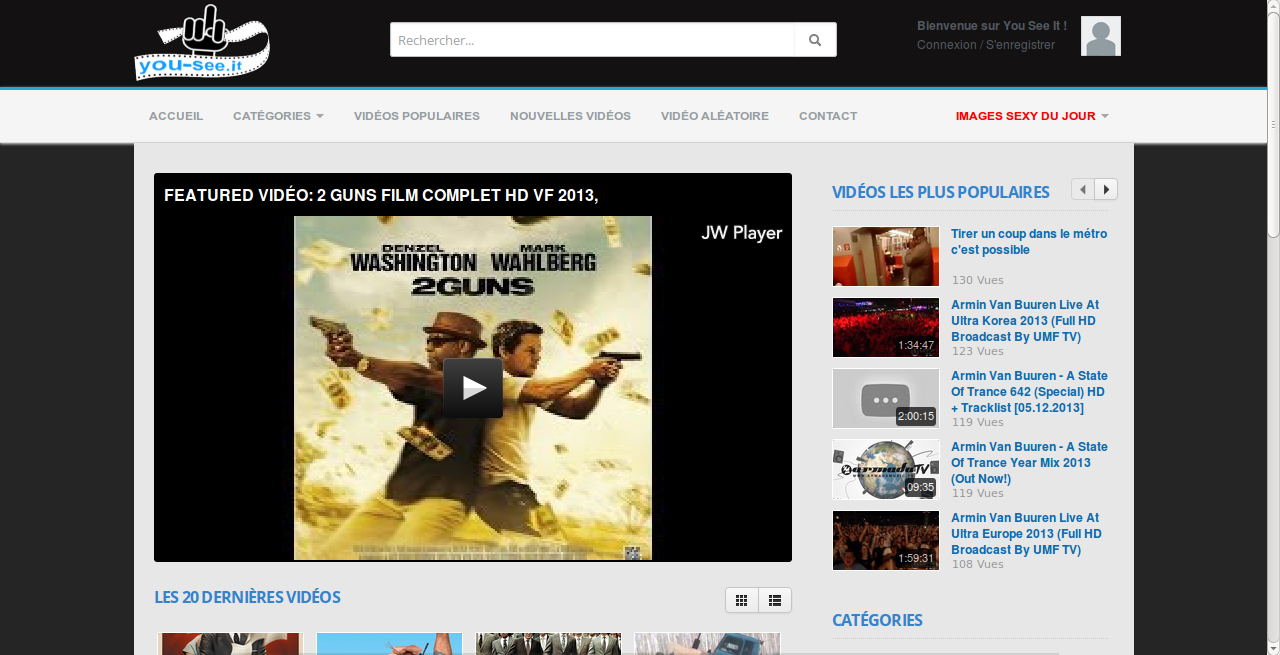Open 'Tirer un coup dans le métro' video link
Screen dimensions: 1280x655
click(1029, 242)
